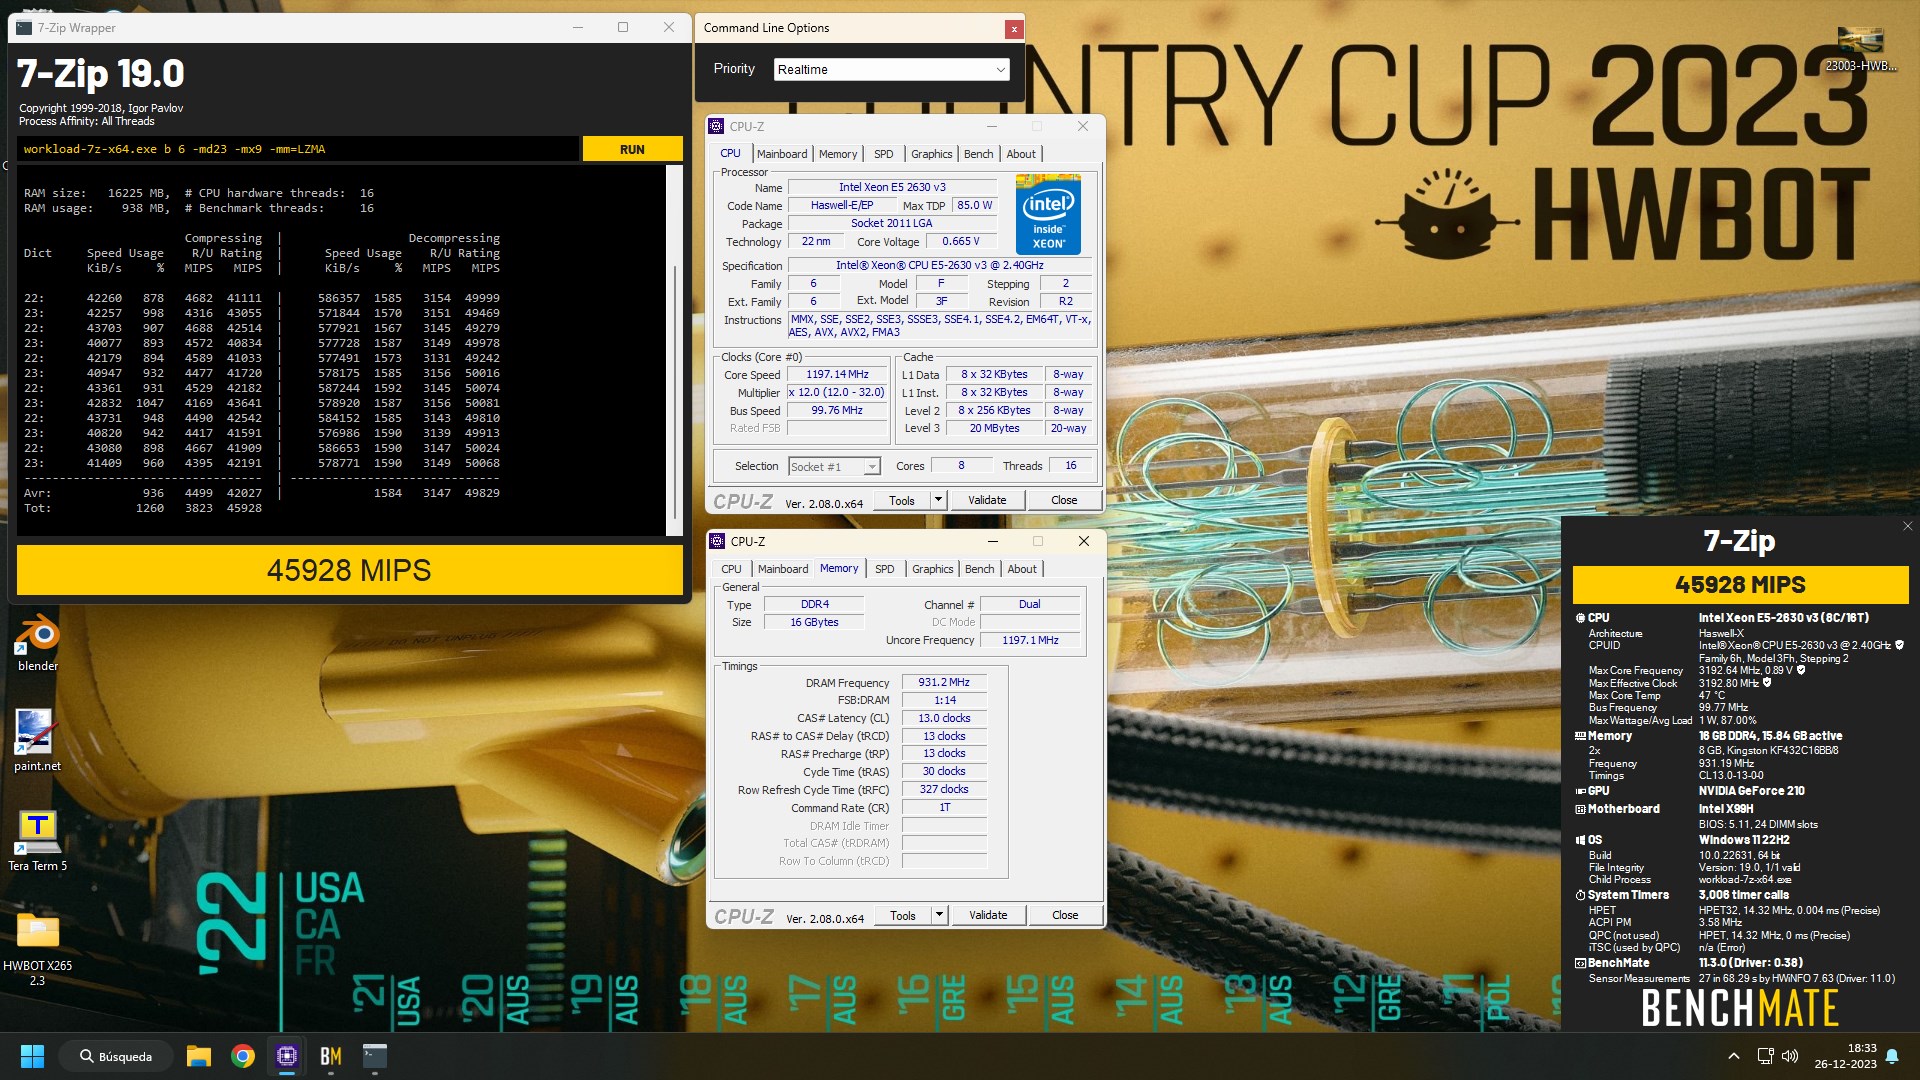
Task: Open the Priority dropdown set to Realtime
Action: (x=891, y=69)
